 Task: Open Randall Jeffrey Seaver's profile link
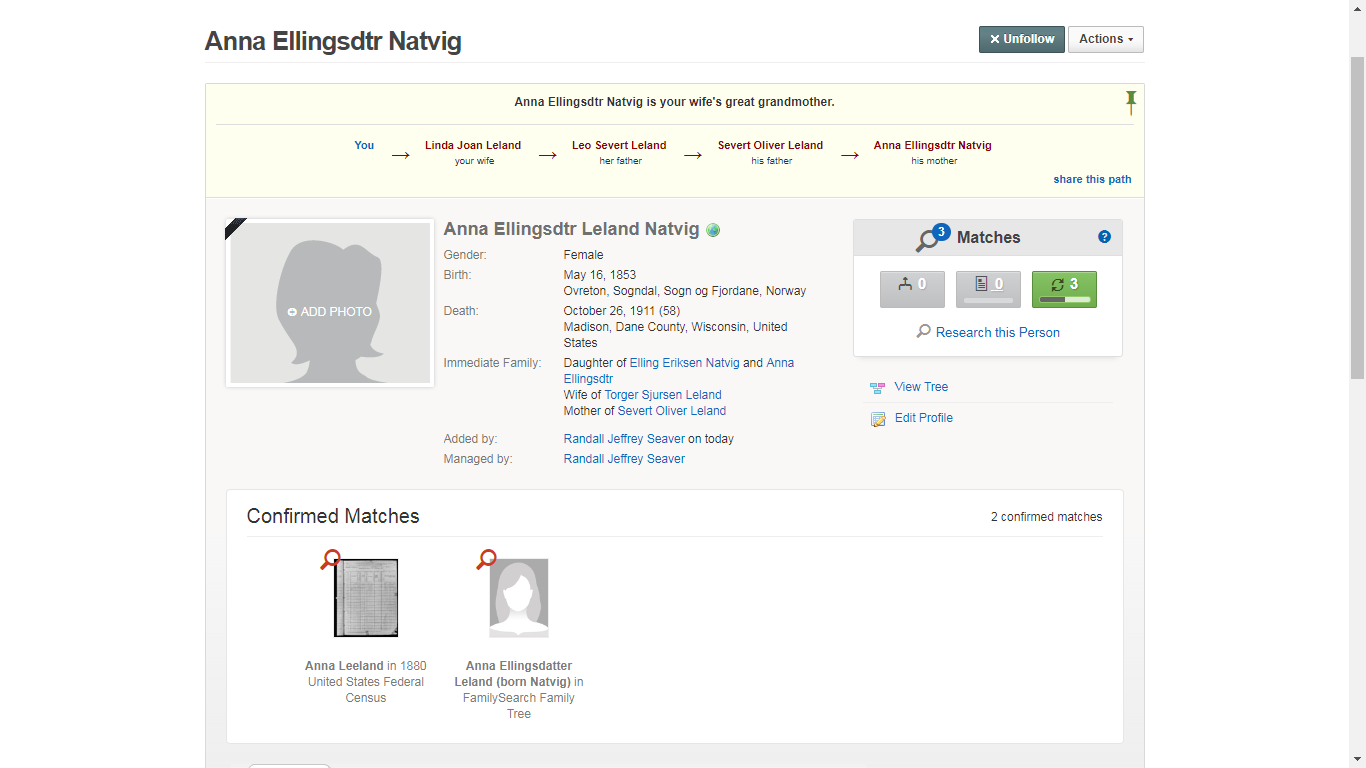pyautogui.click(x=623, y=438)
